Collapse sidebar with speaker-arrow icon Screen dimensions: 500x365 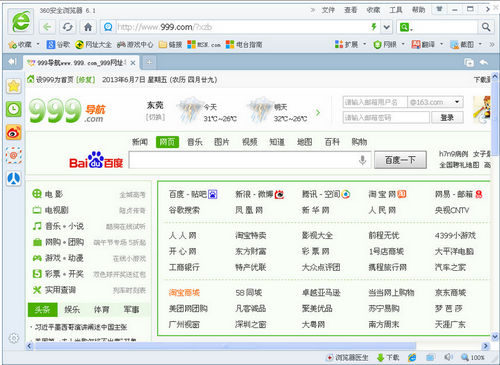[x=12, y=62]
